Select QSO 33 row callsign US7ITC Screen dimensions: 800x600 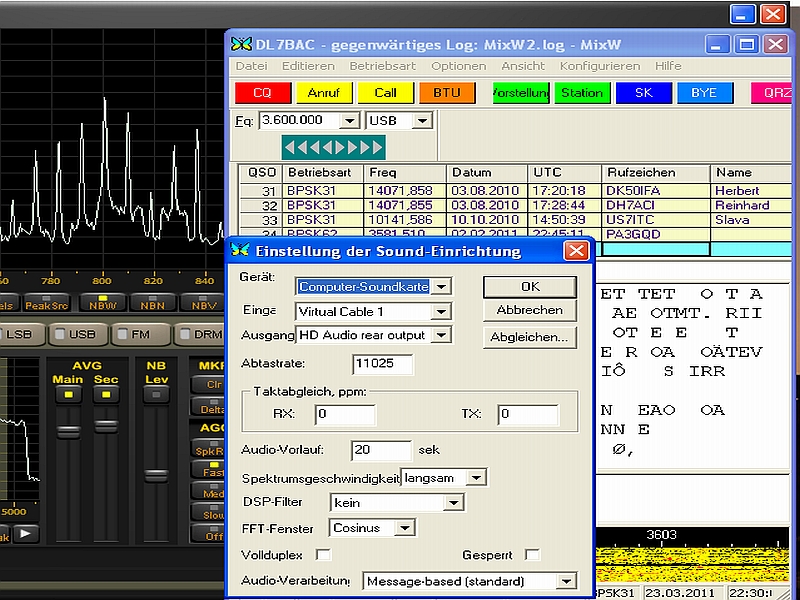[630, 220]
